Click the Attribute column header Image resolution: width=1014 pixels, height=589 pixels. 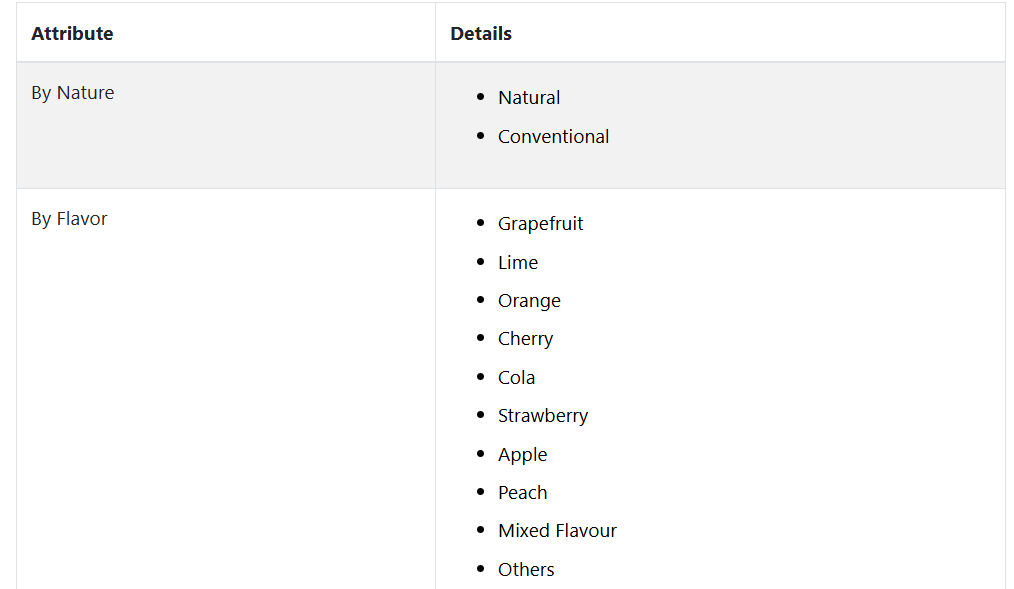pos(72,34)
